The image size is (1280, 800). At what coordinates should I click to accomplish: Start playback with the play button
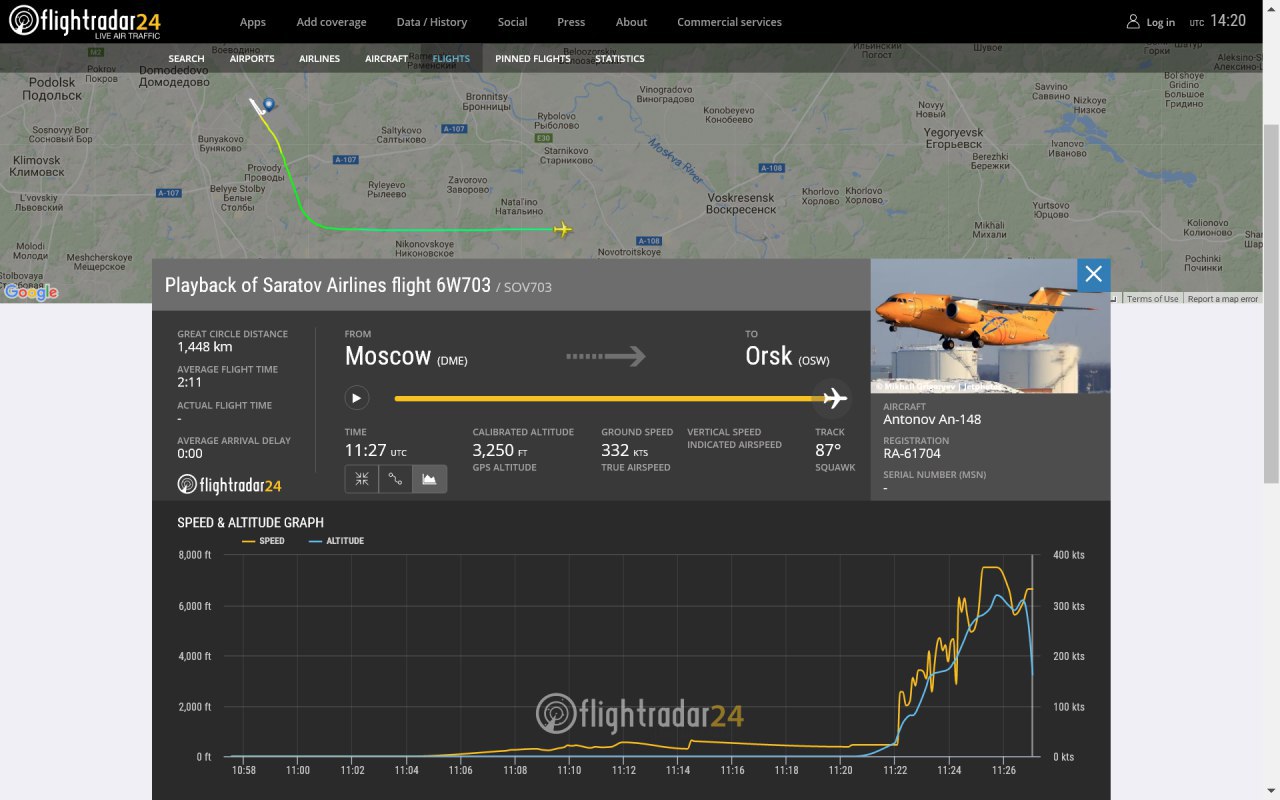click(x=356, y=398)
